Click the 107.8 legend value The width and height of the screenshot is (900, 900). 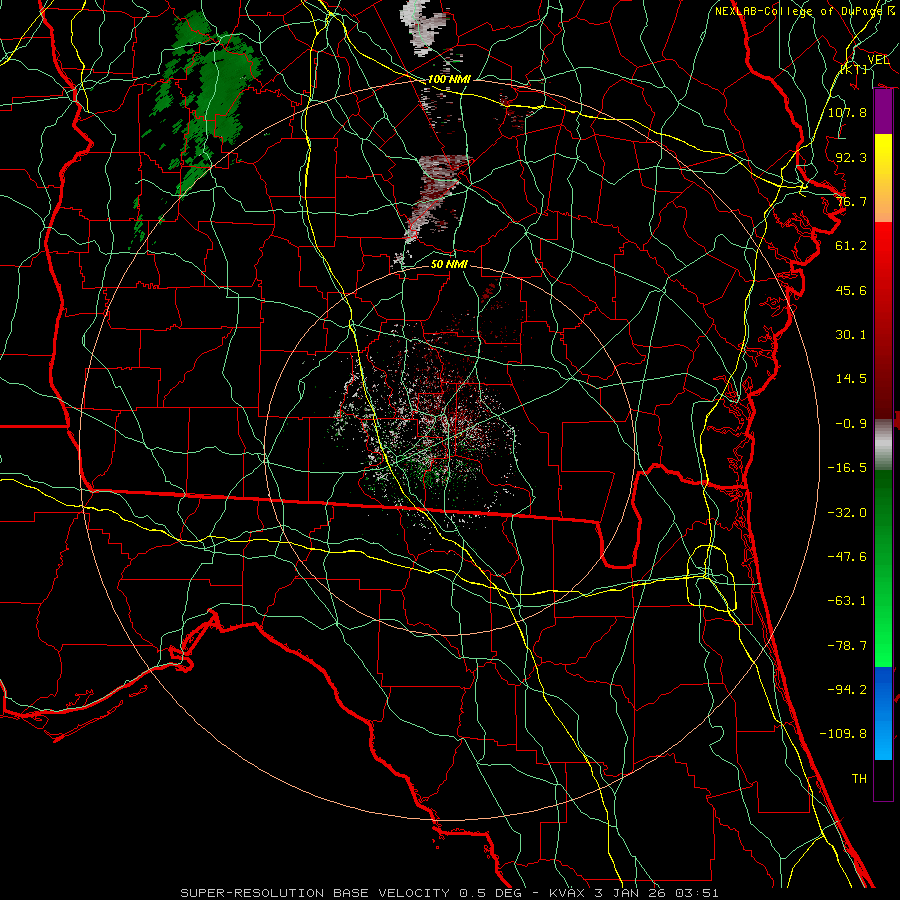pyautogui.click(x=847, y=112)
